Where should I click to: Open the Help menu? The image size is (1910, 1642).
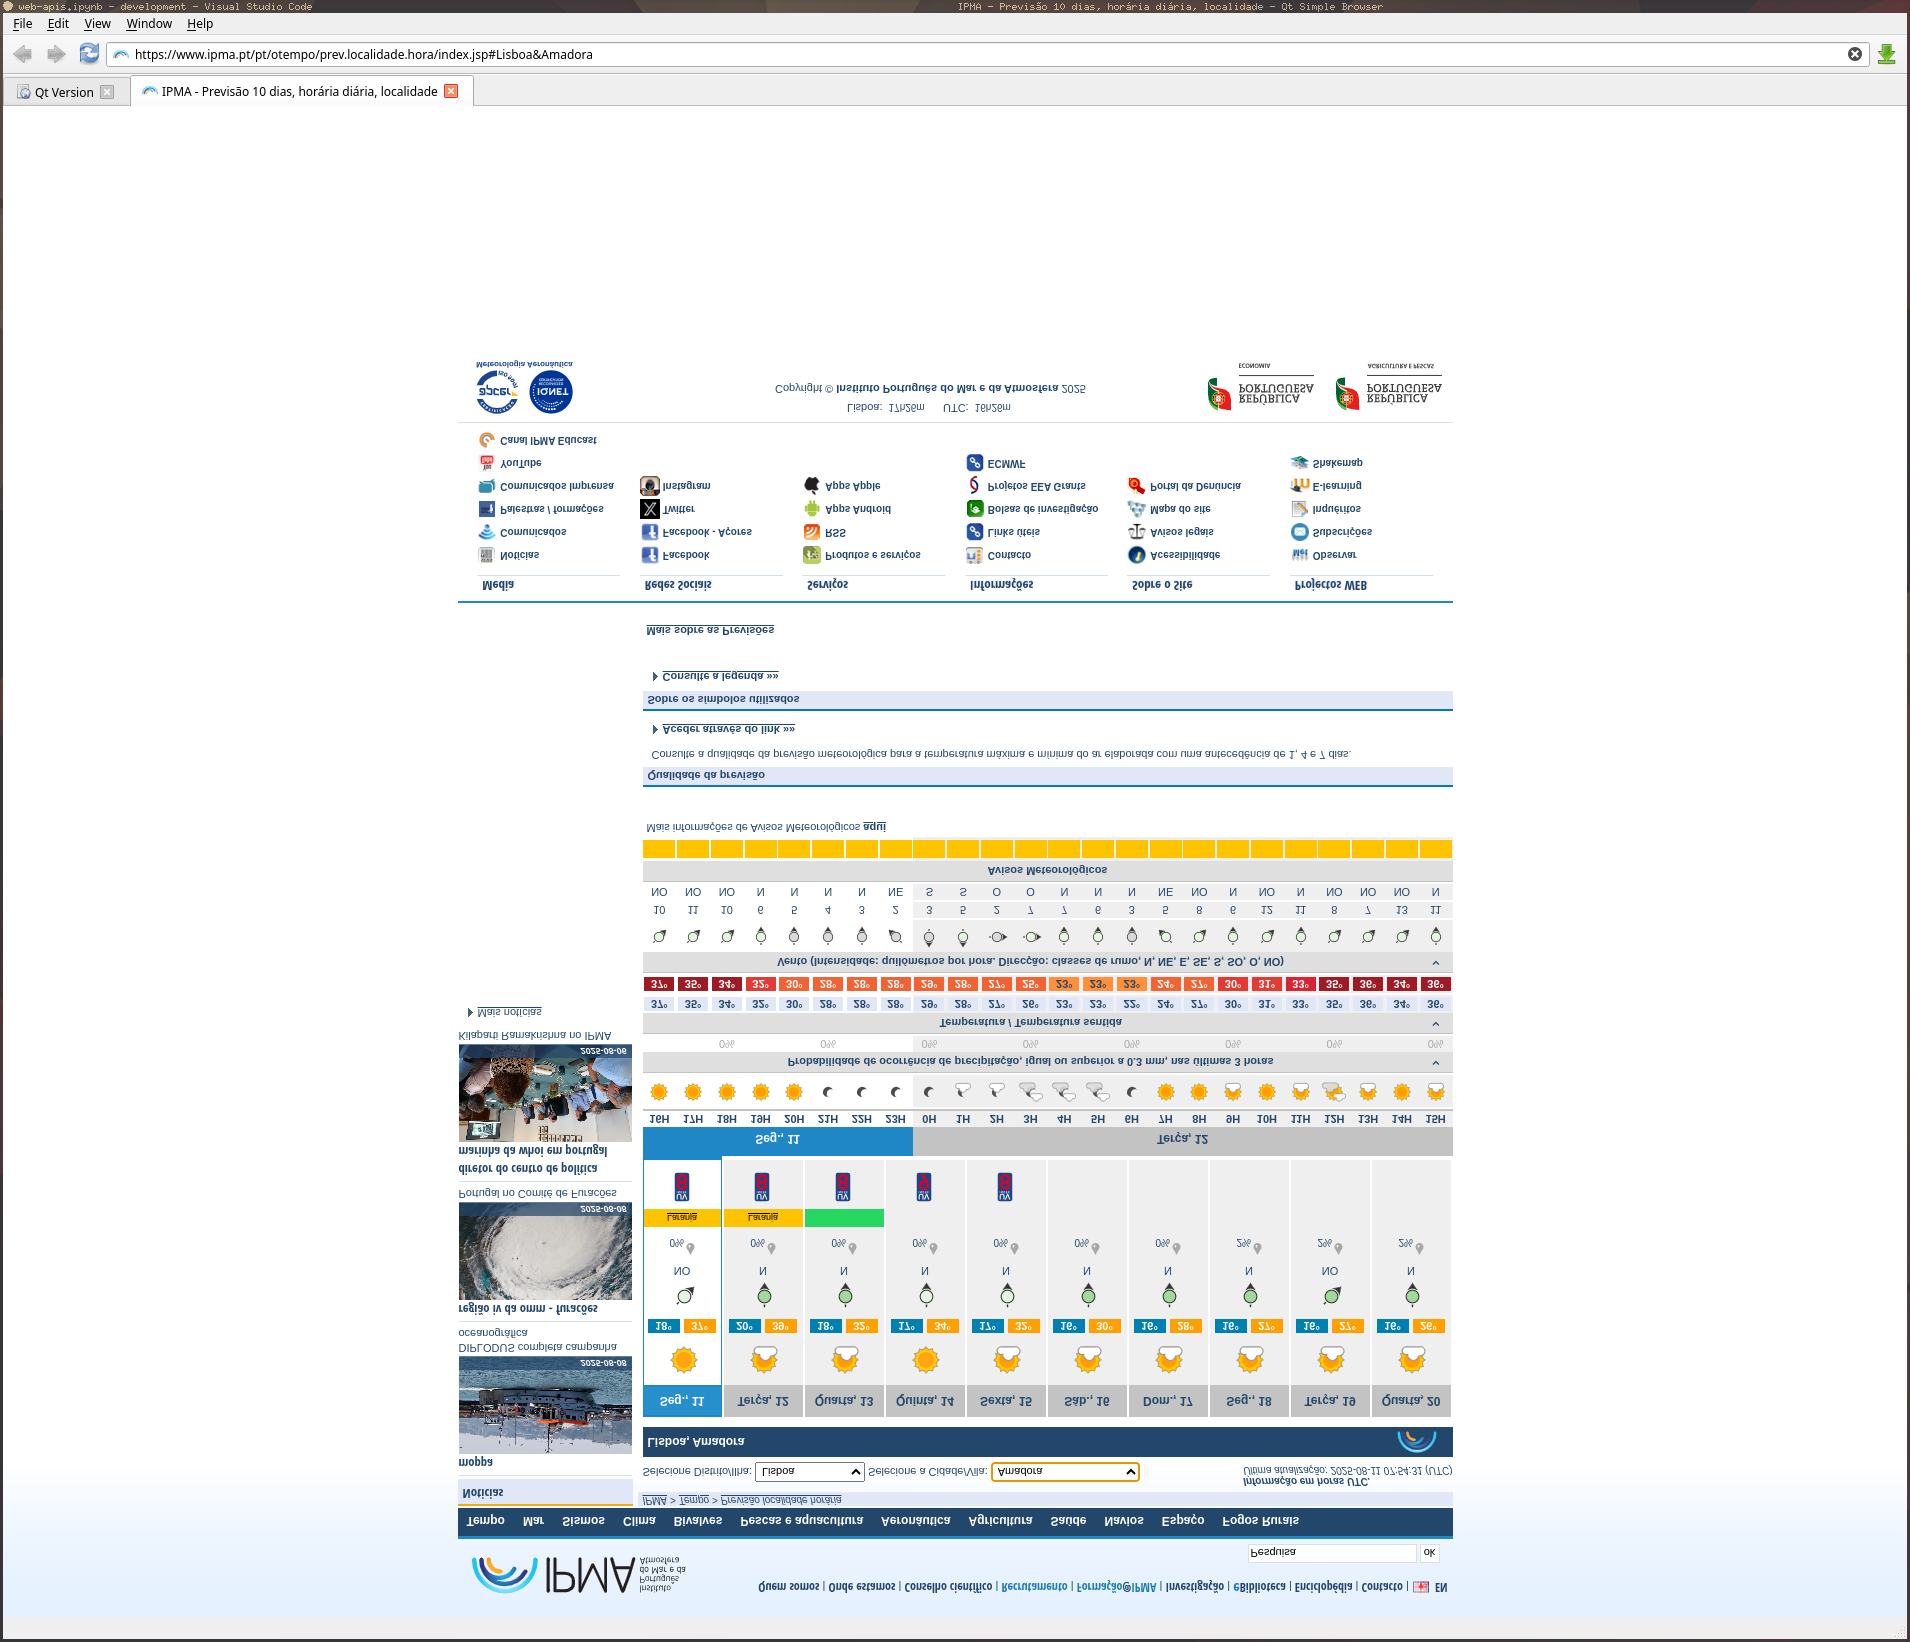click(x=200, y=23)
